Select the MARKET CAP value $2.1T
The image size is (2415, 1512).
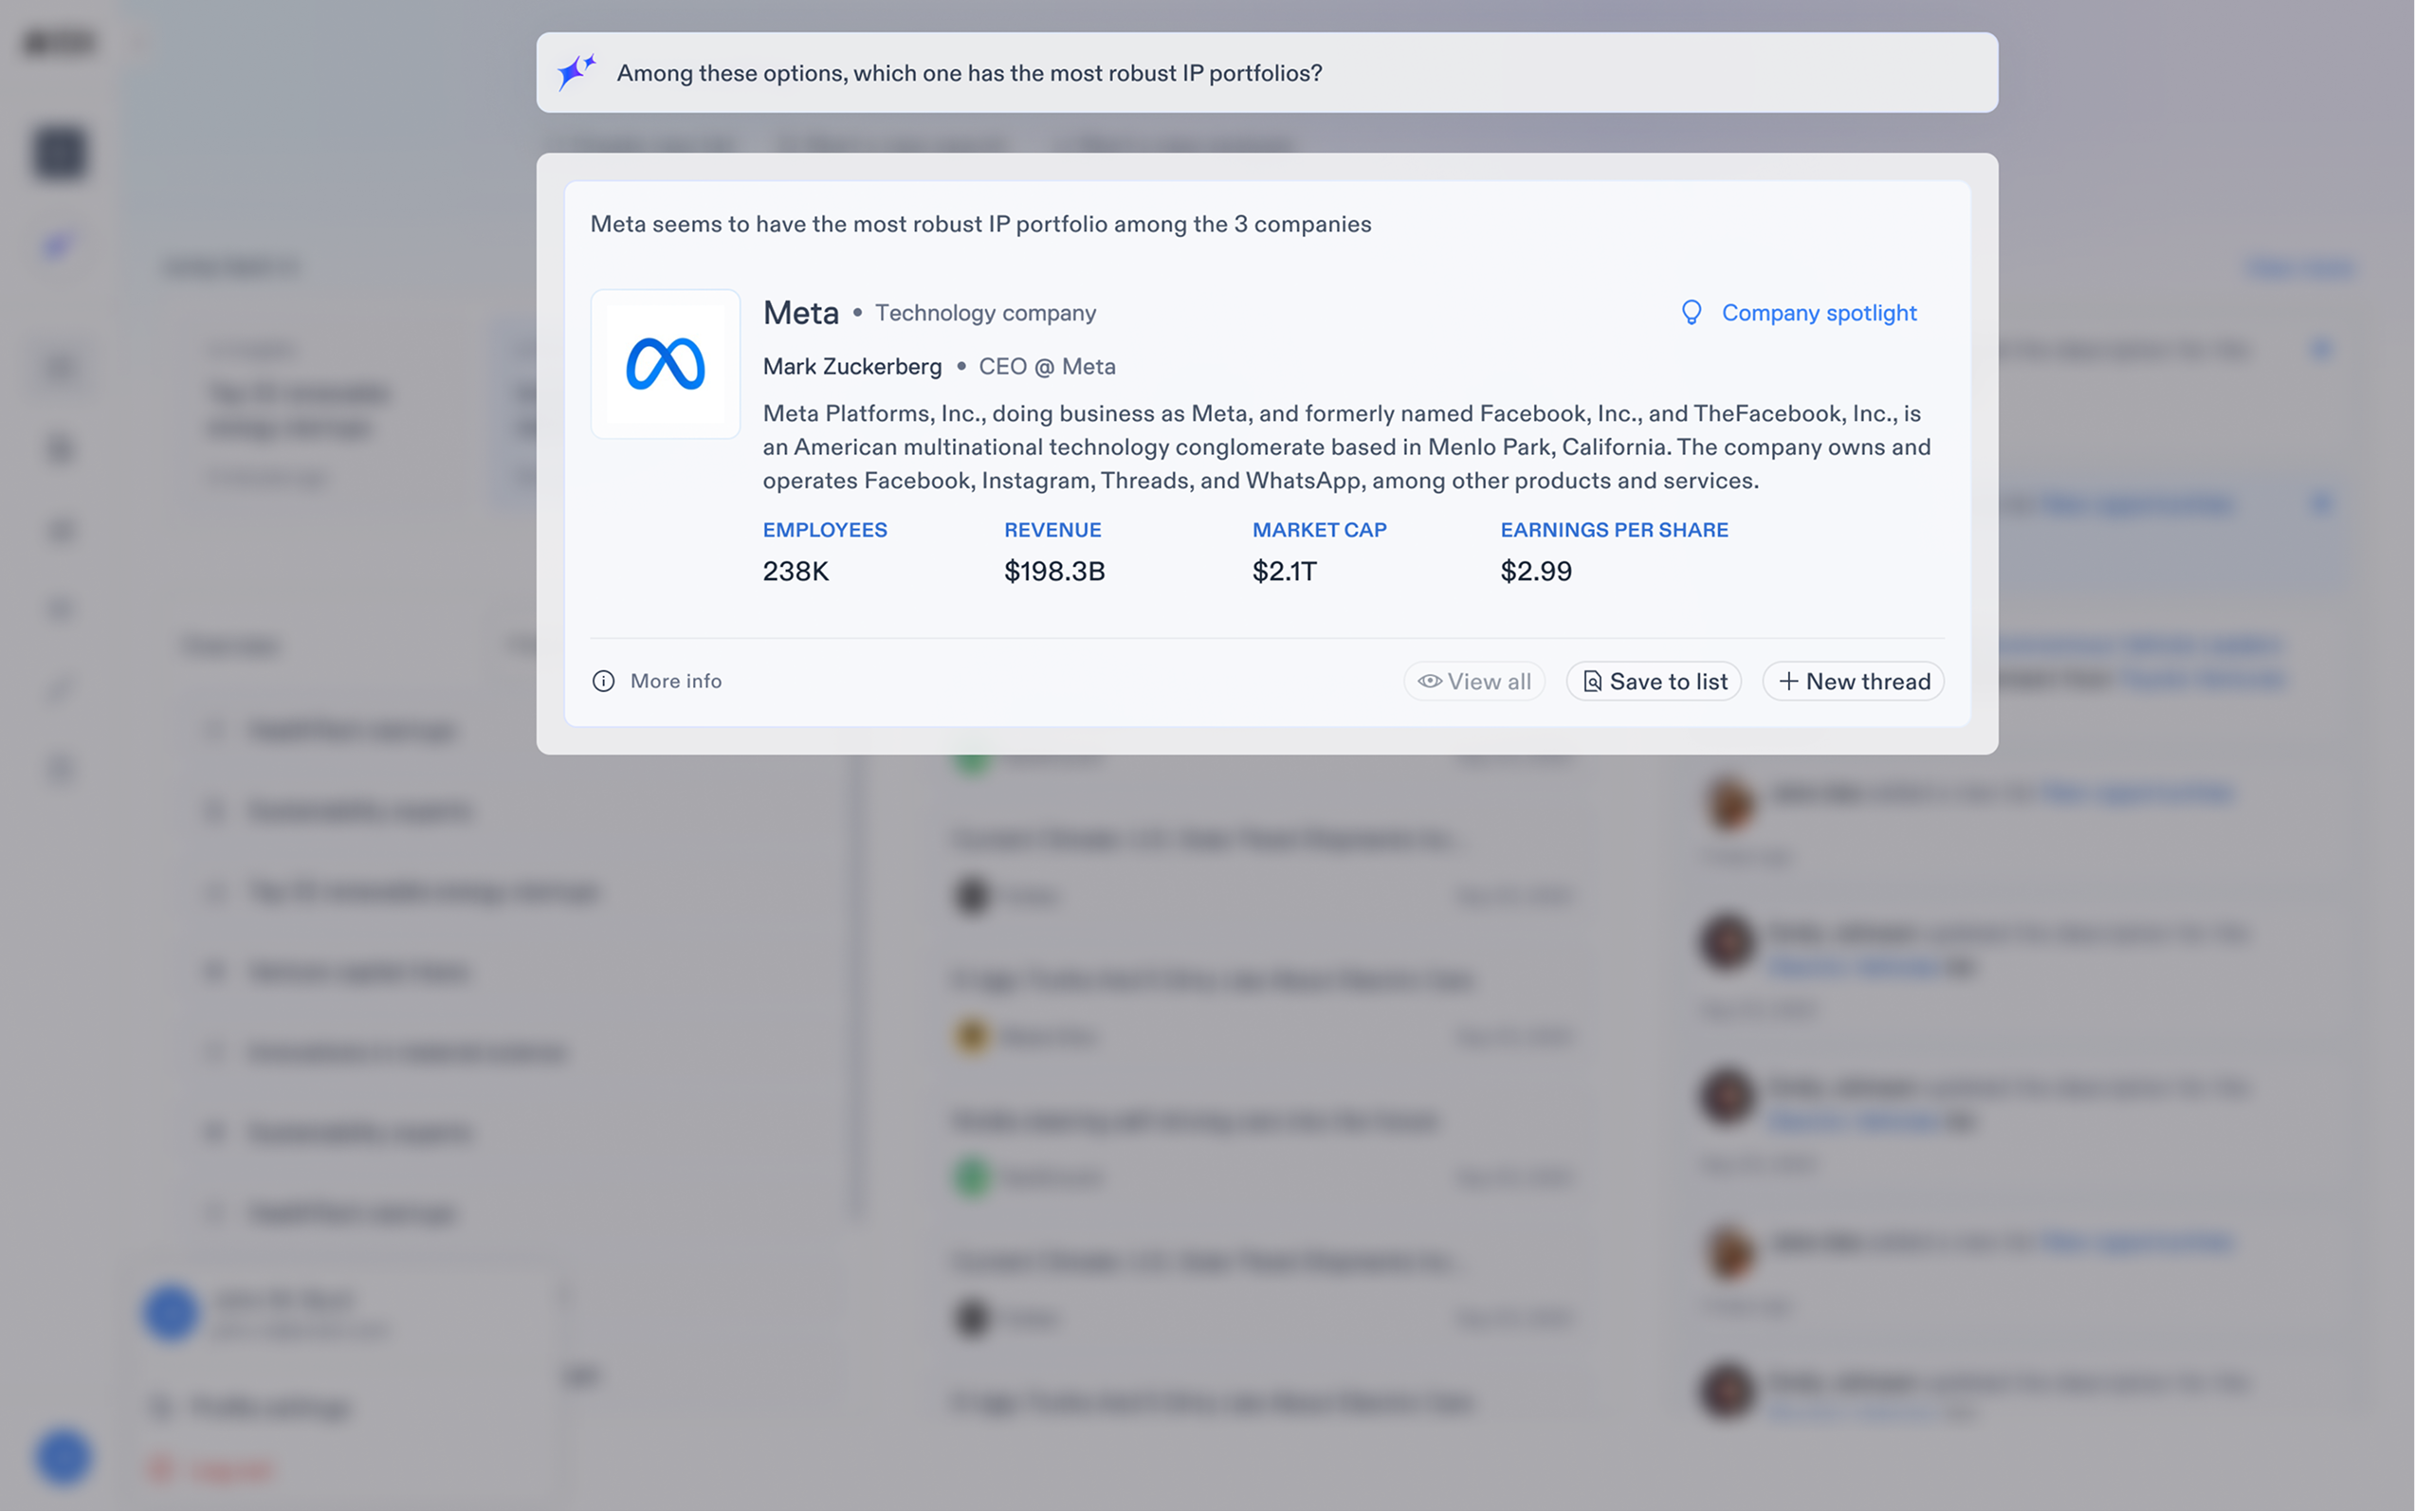1284,571
